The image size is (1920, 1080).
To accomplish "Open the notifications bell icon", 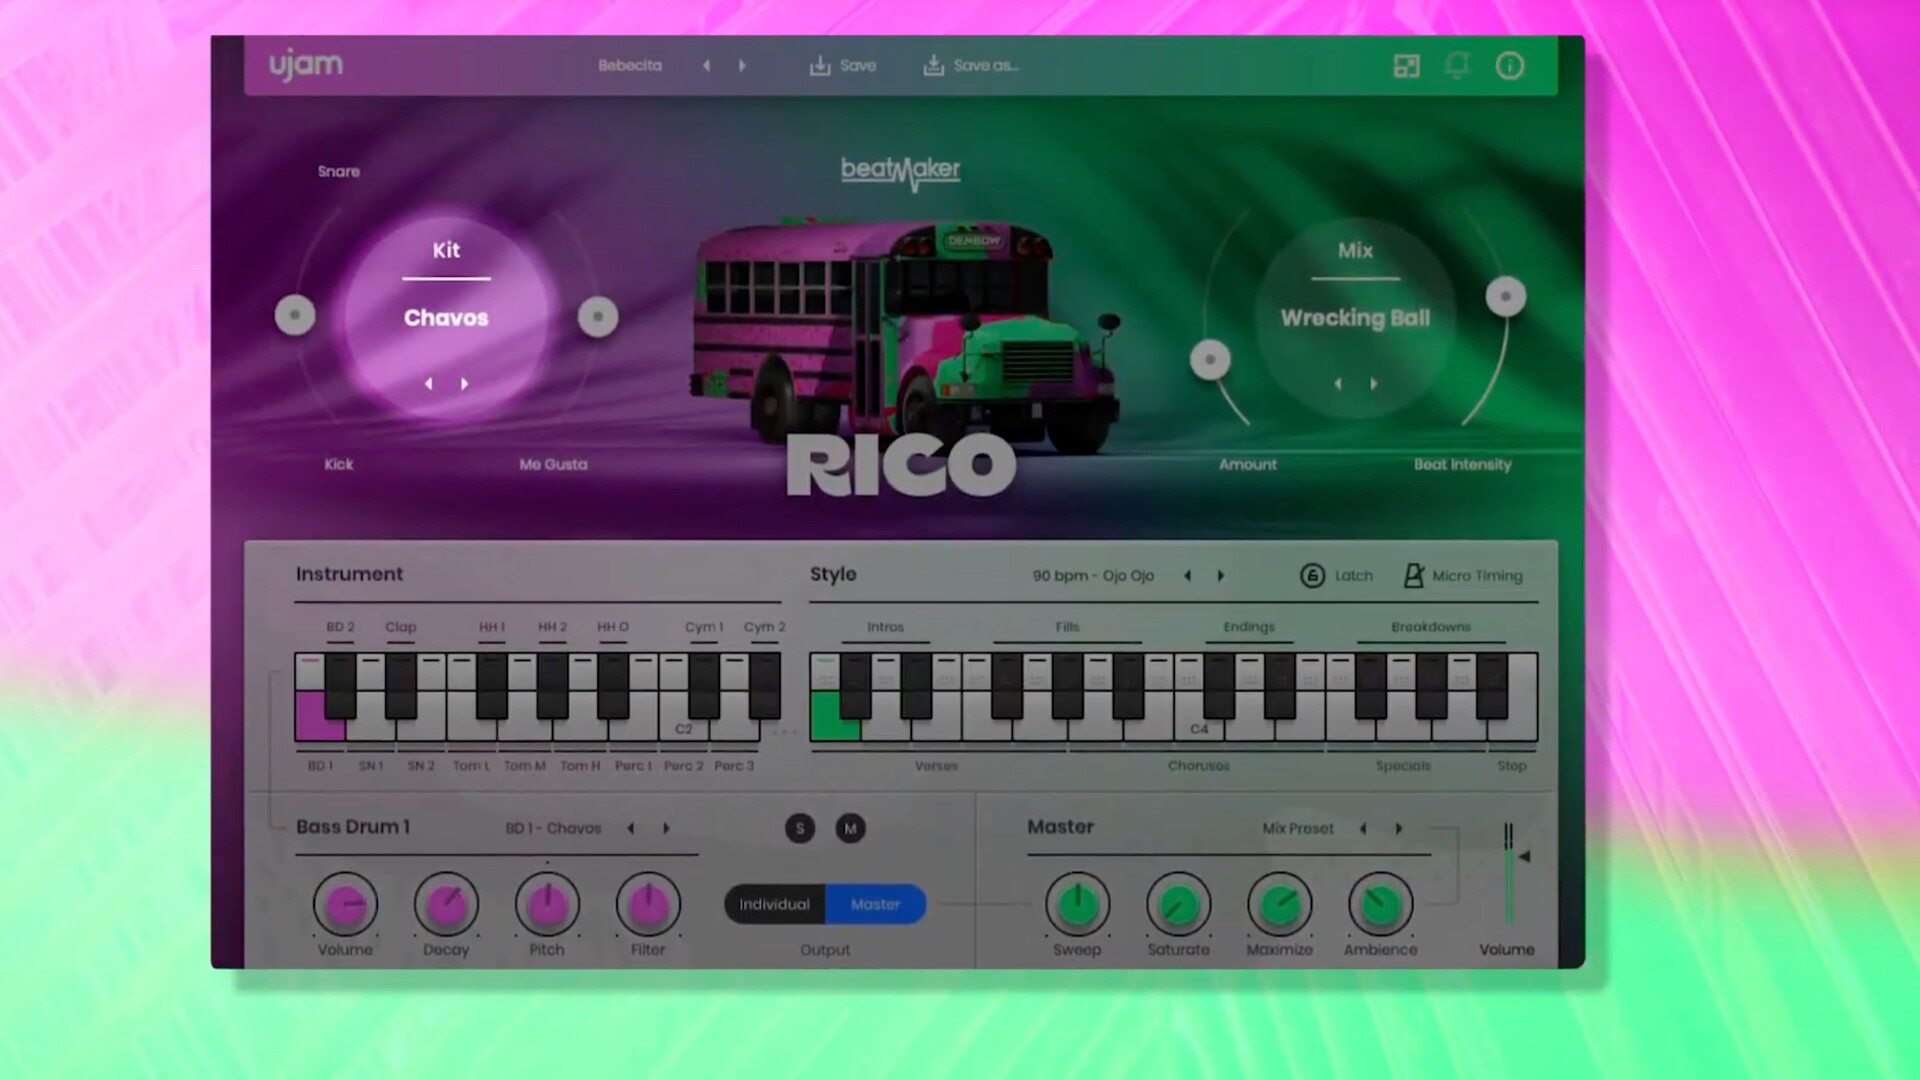I will point(1457,66).
